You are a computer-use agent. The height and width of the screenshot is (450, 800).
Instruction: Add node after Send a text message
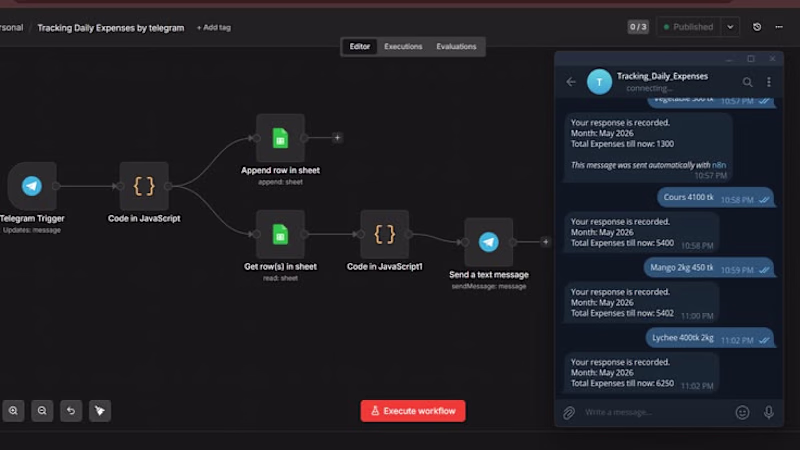tap(545, 242)
